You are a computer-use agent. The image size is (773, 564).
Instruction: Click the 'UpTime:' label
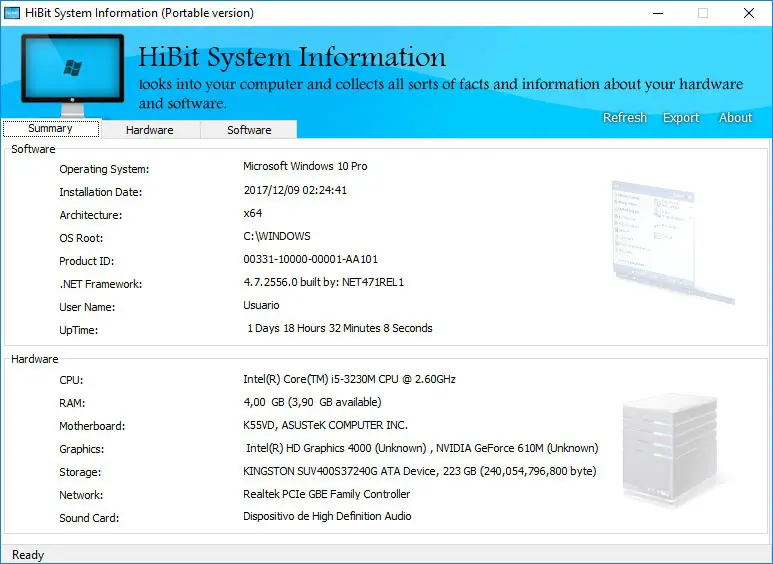79,330
